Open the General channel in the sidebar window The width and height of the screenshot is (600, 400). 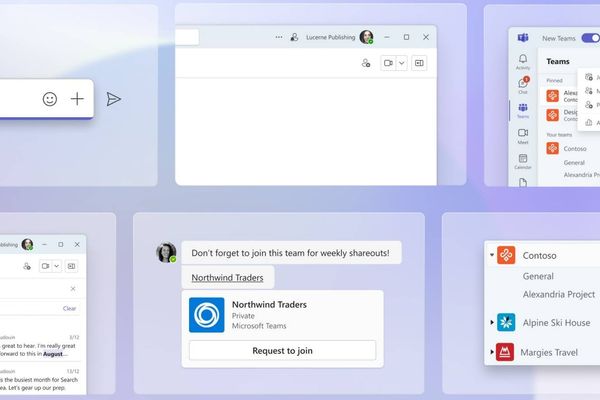[x=574, y=163]
